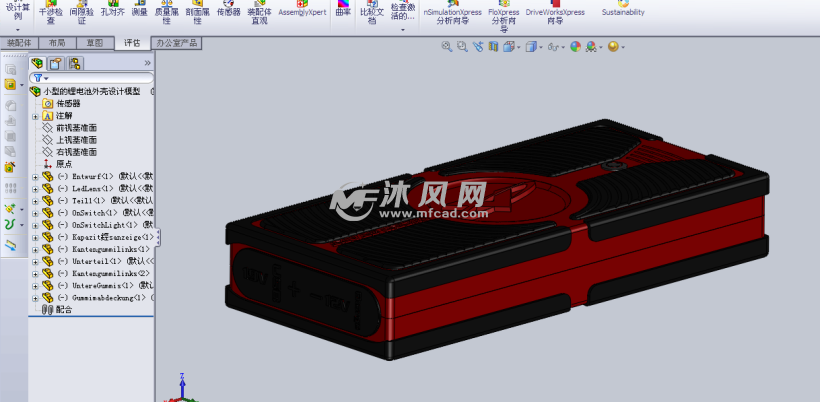Click the green curved path icon in left toolbar
Screen dimensions: 820x402
point(10,225)
